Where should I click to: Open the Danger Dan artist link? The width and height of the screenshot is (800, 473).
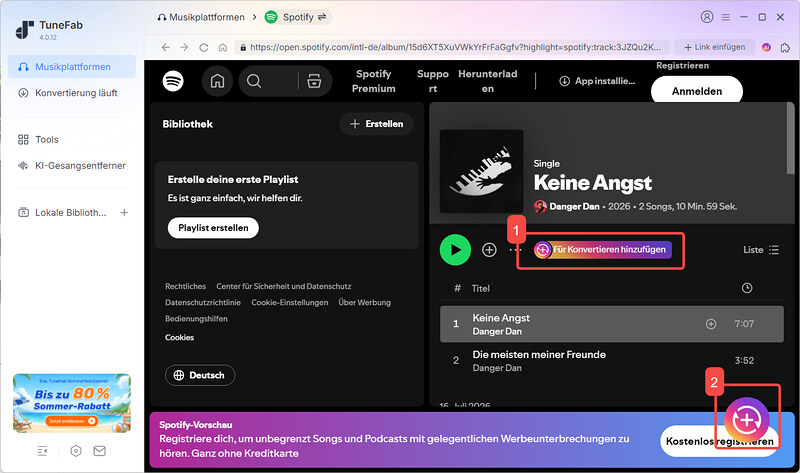[574, 207]
